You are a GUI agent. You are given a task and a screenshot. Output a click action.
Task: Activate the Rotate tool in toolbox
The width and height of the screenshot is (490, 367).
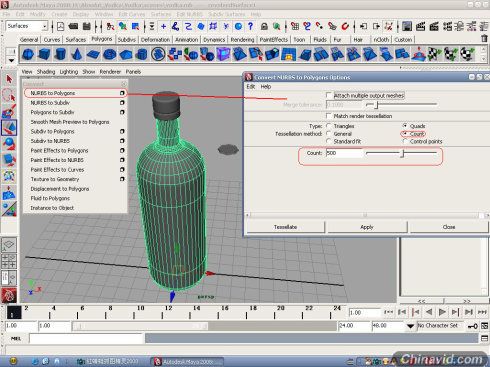point(9,144)
